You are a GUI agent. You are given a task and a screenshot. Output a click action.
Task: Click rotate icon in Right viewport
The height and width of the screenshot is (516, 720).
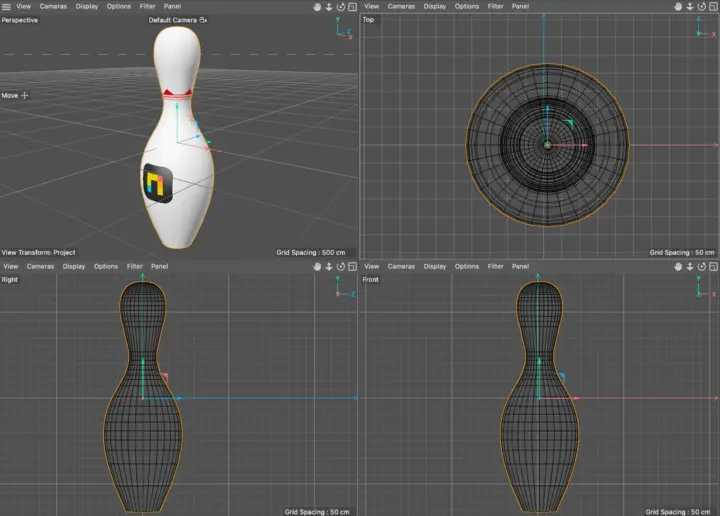click(x=341, y=267)
